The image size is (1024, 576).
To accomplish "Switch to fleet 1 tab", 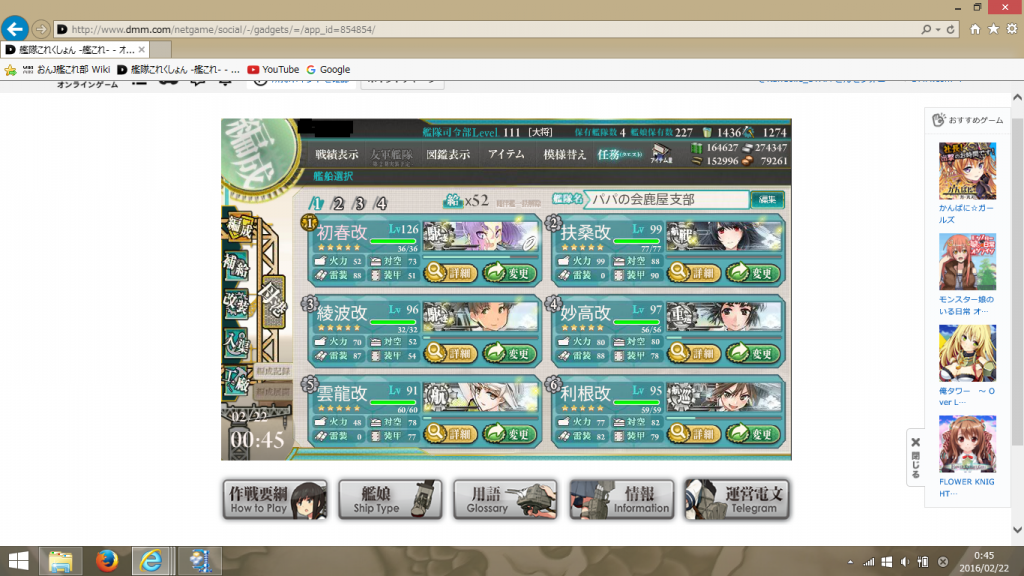I will 317,203.
